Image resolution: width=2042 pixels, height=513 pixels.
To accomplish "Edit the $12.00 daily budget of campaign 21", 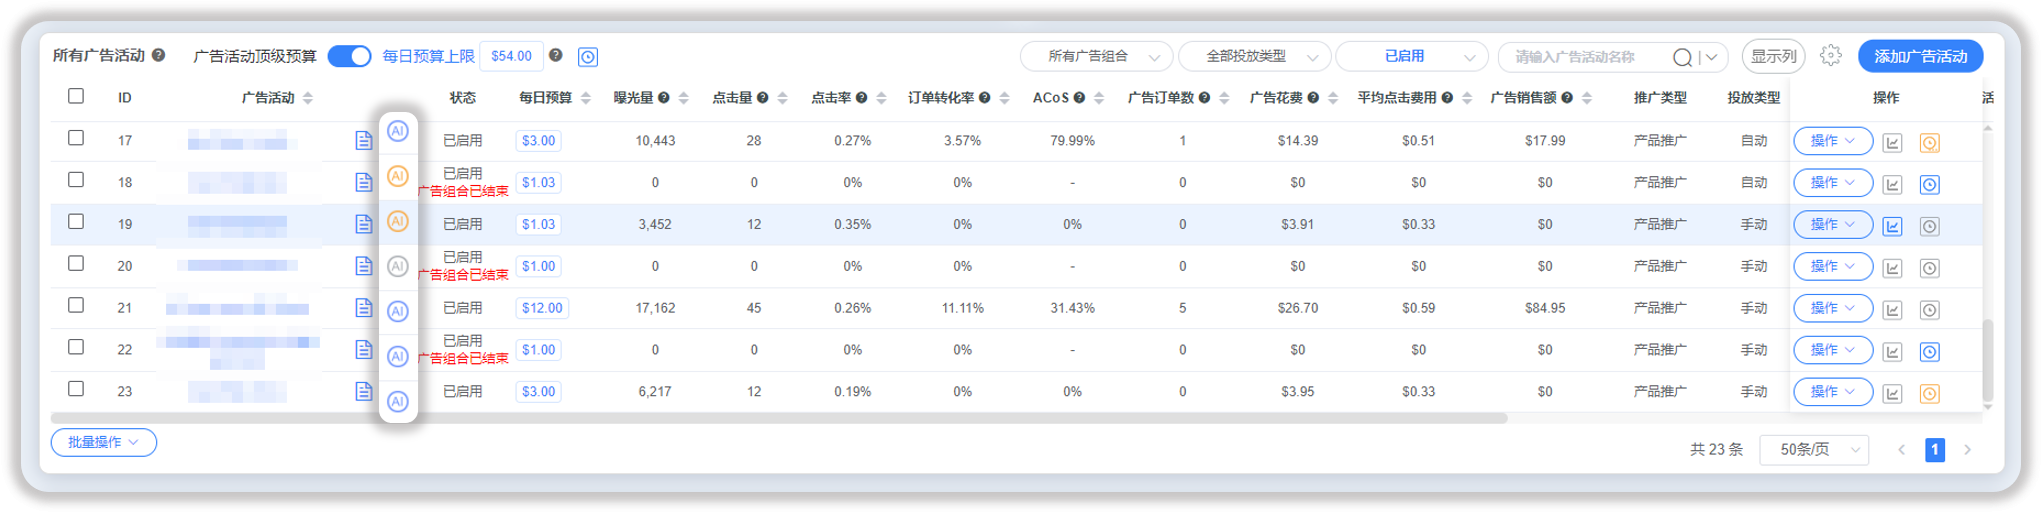I will [x=542, y=308].
